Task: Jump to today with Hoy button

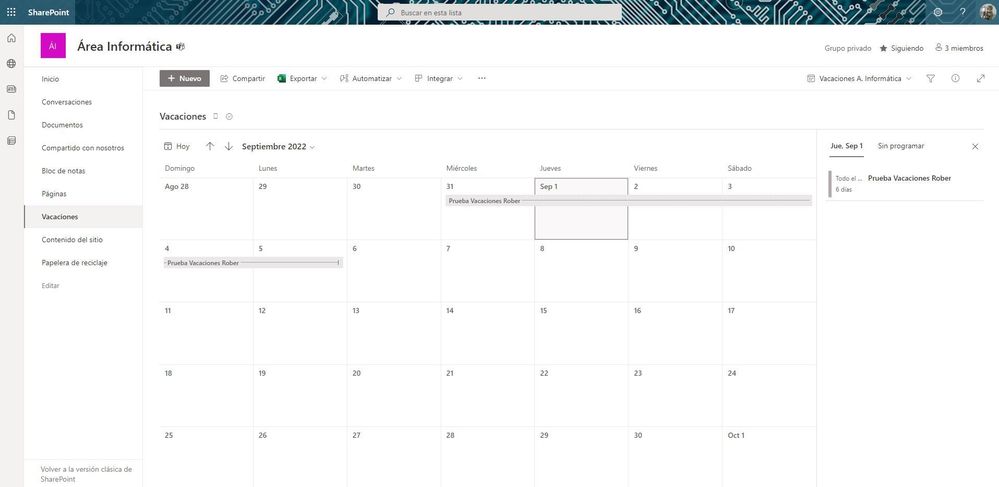Action: click(x=176, y=147)
